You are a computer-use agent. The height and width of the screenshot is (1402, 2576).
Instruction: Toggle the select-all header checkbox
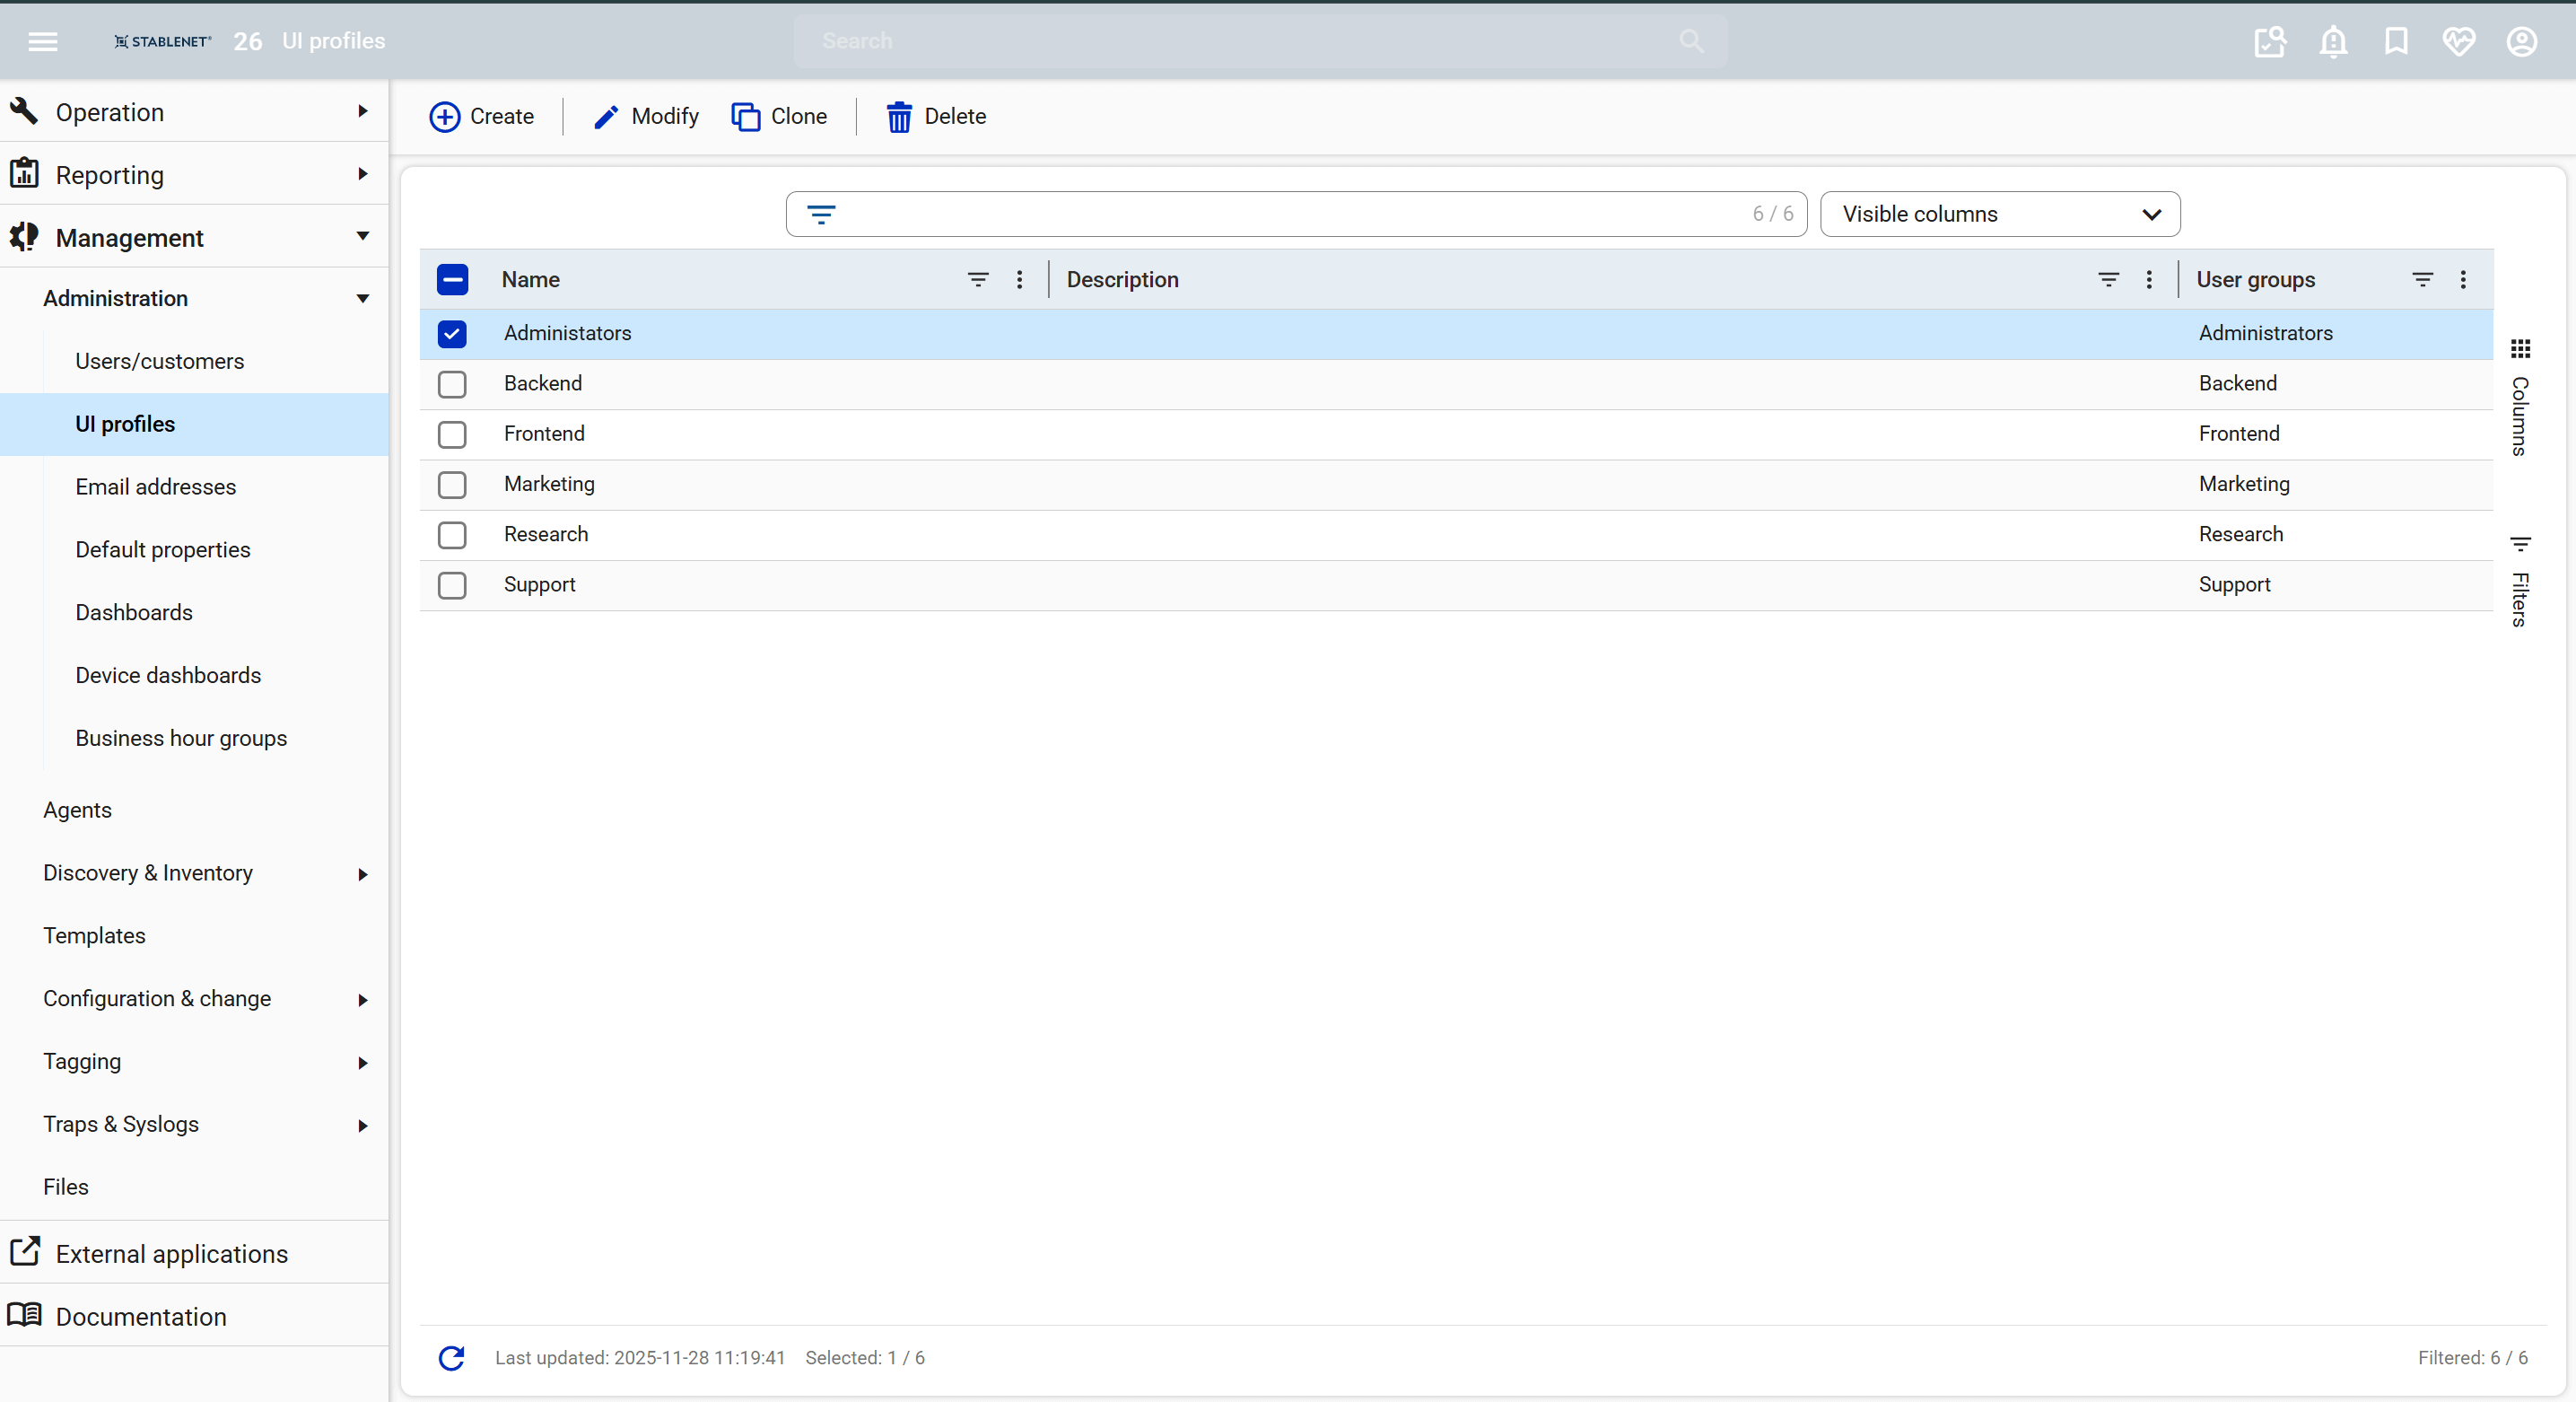(452, 280)
